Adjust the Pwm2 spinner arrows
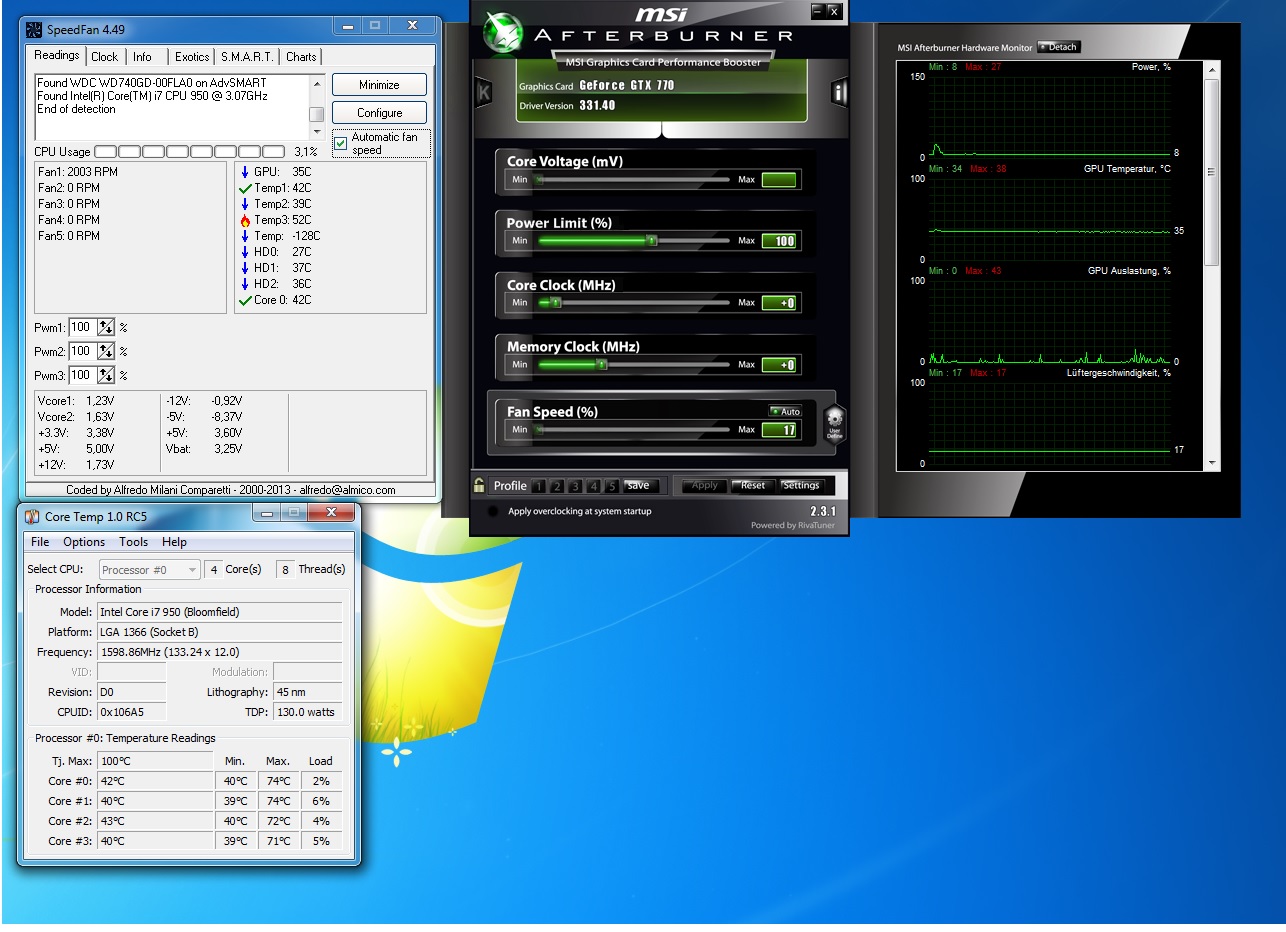The width and height of the screenshot is (1286, 932). 107,351
